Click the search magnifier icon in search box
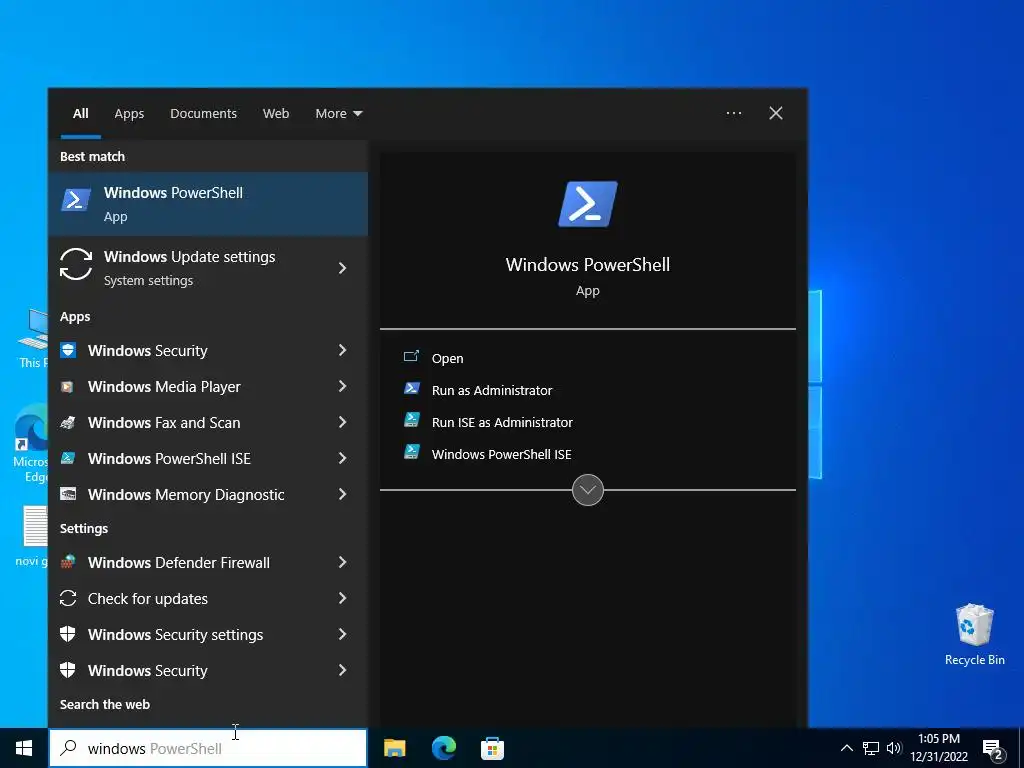The height and width of the screenshot is (768, 1024). [68, 748]
